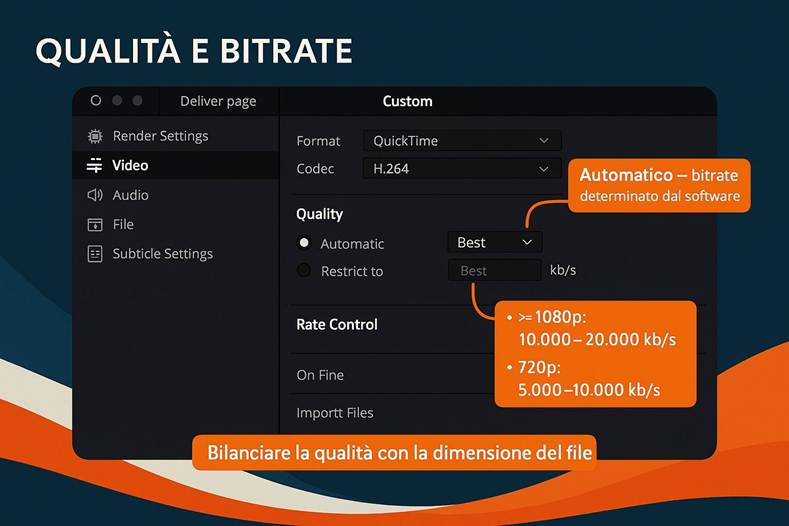The image size is (789, 526).
Task: Click the Deliver page tab
Action: pyautogui.click(x=218, y=101)
